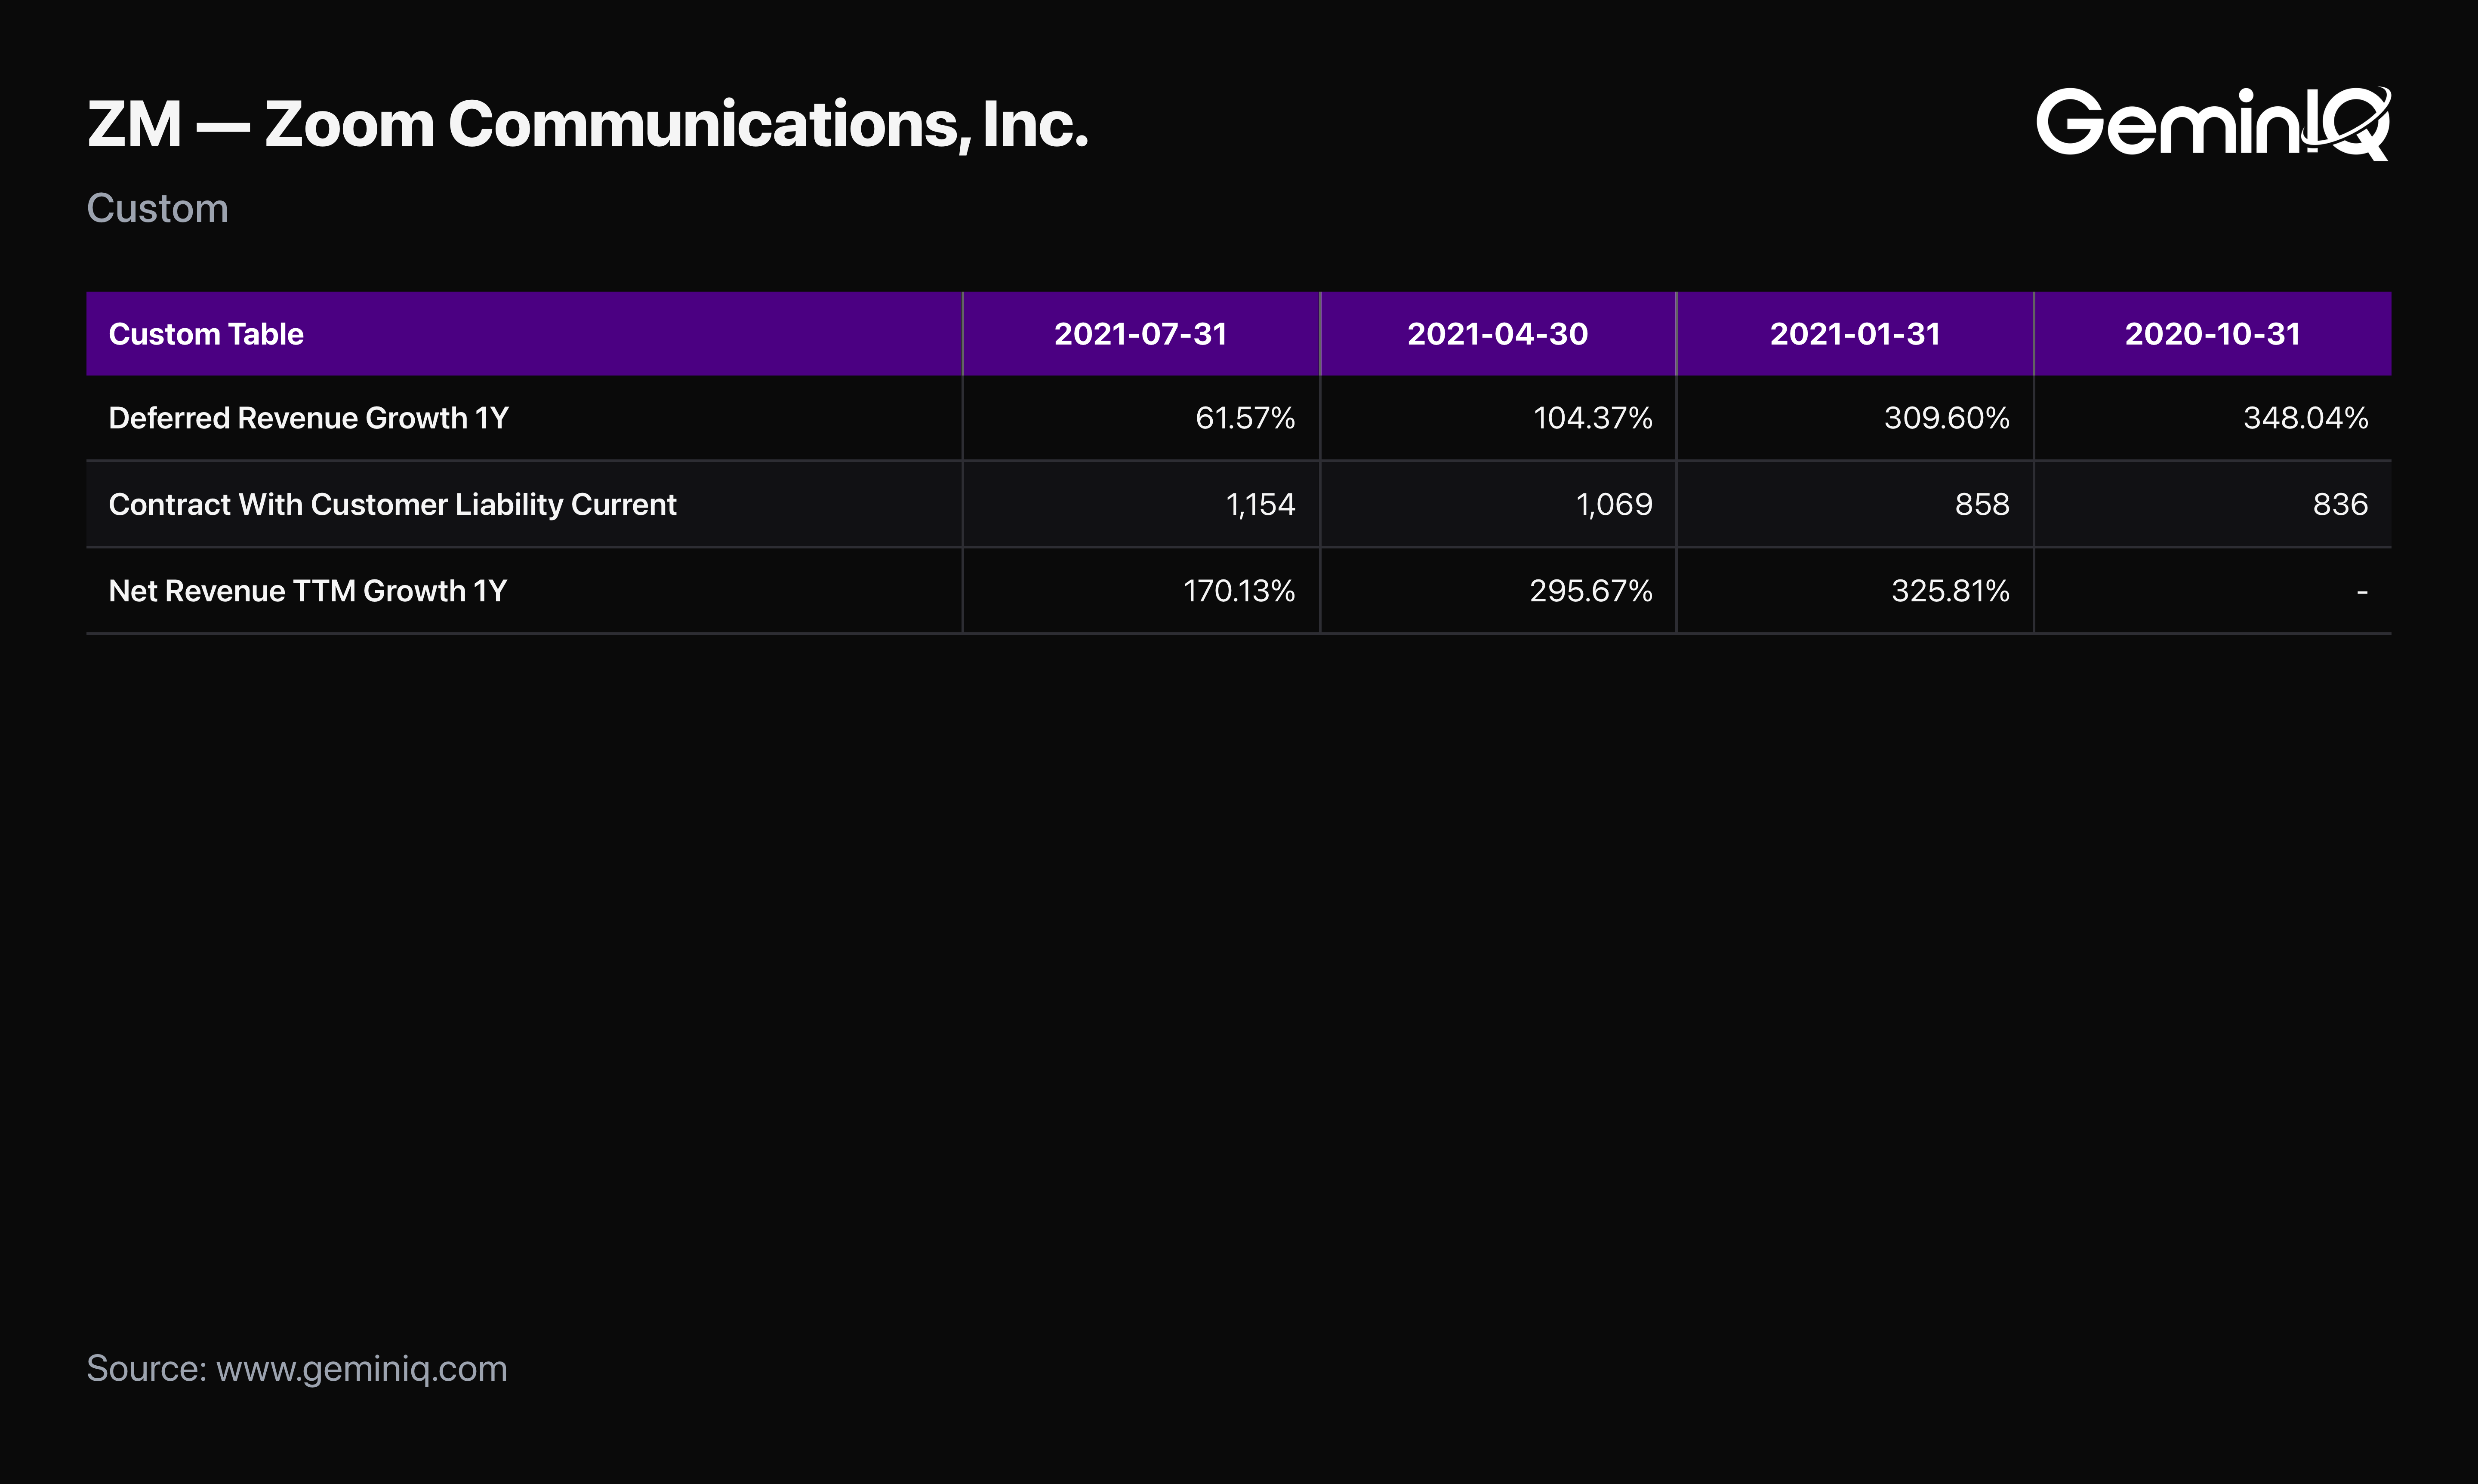Screen dimensions: 2478x1484
Task: Click the 295.67% value
Action: tap(1591, 591)
